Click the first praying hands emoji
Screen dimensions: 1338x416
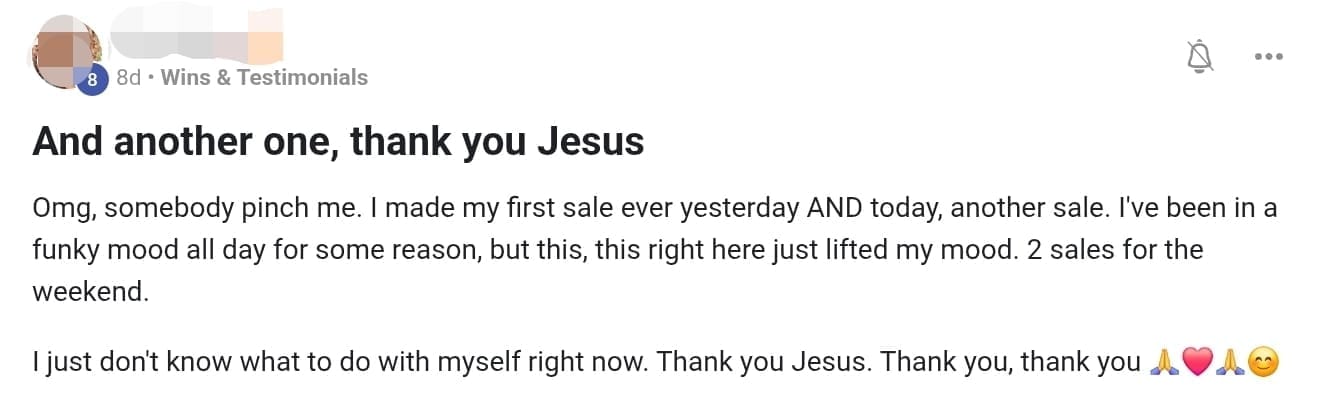pyautogui.click(x=1163, y=363)
